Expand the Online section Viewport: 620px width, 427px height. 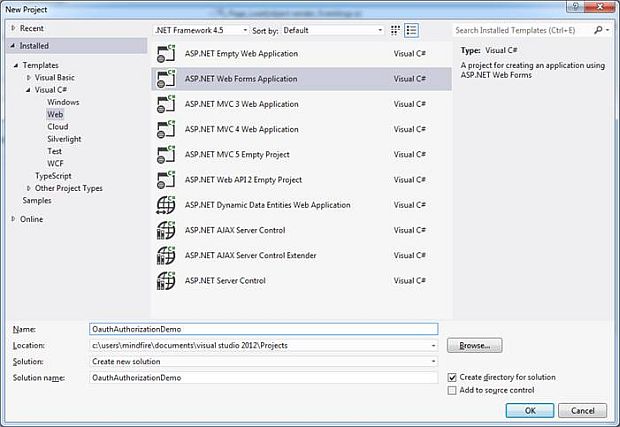tap(13, 219)
